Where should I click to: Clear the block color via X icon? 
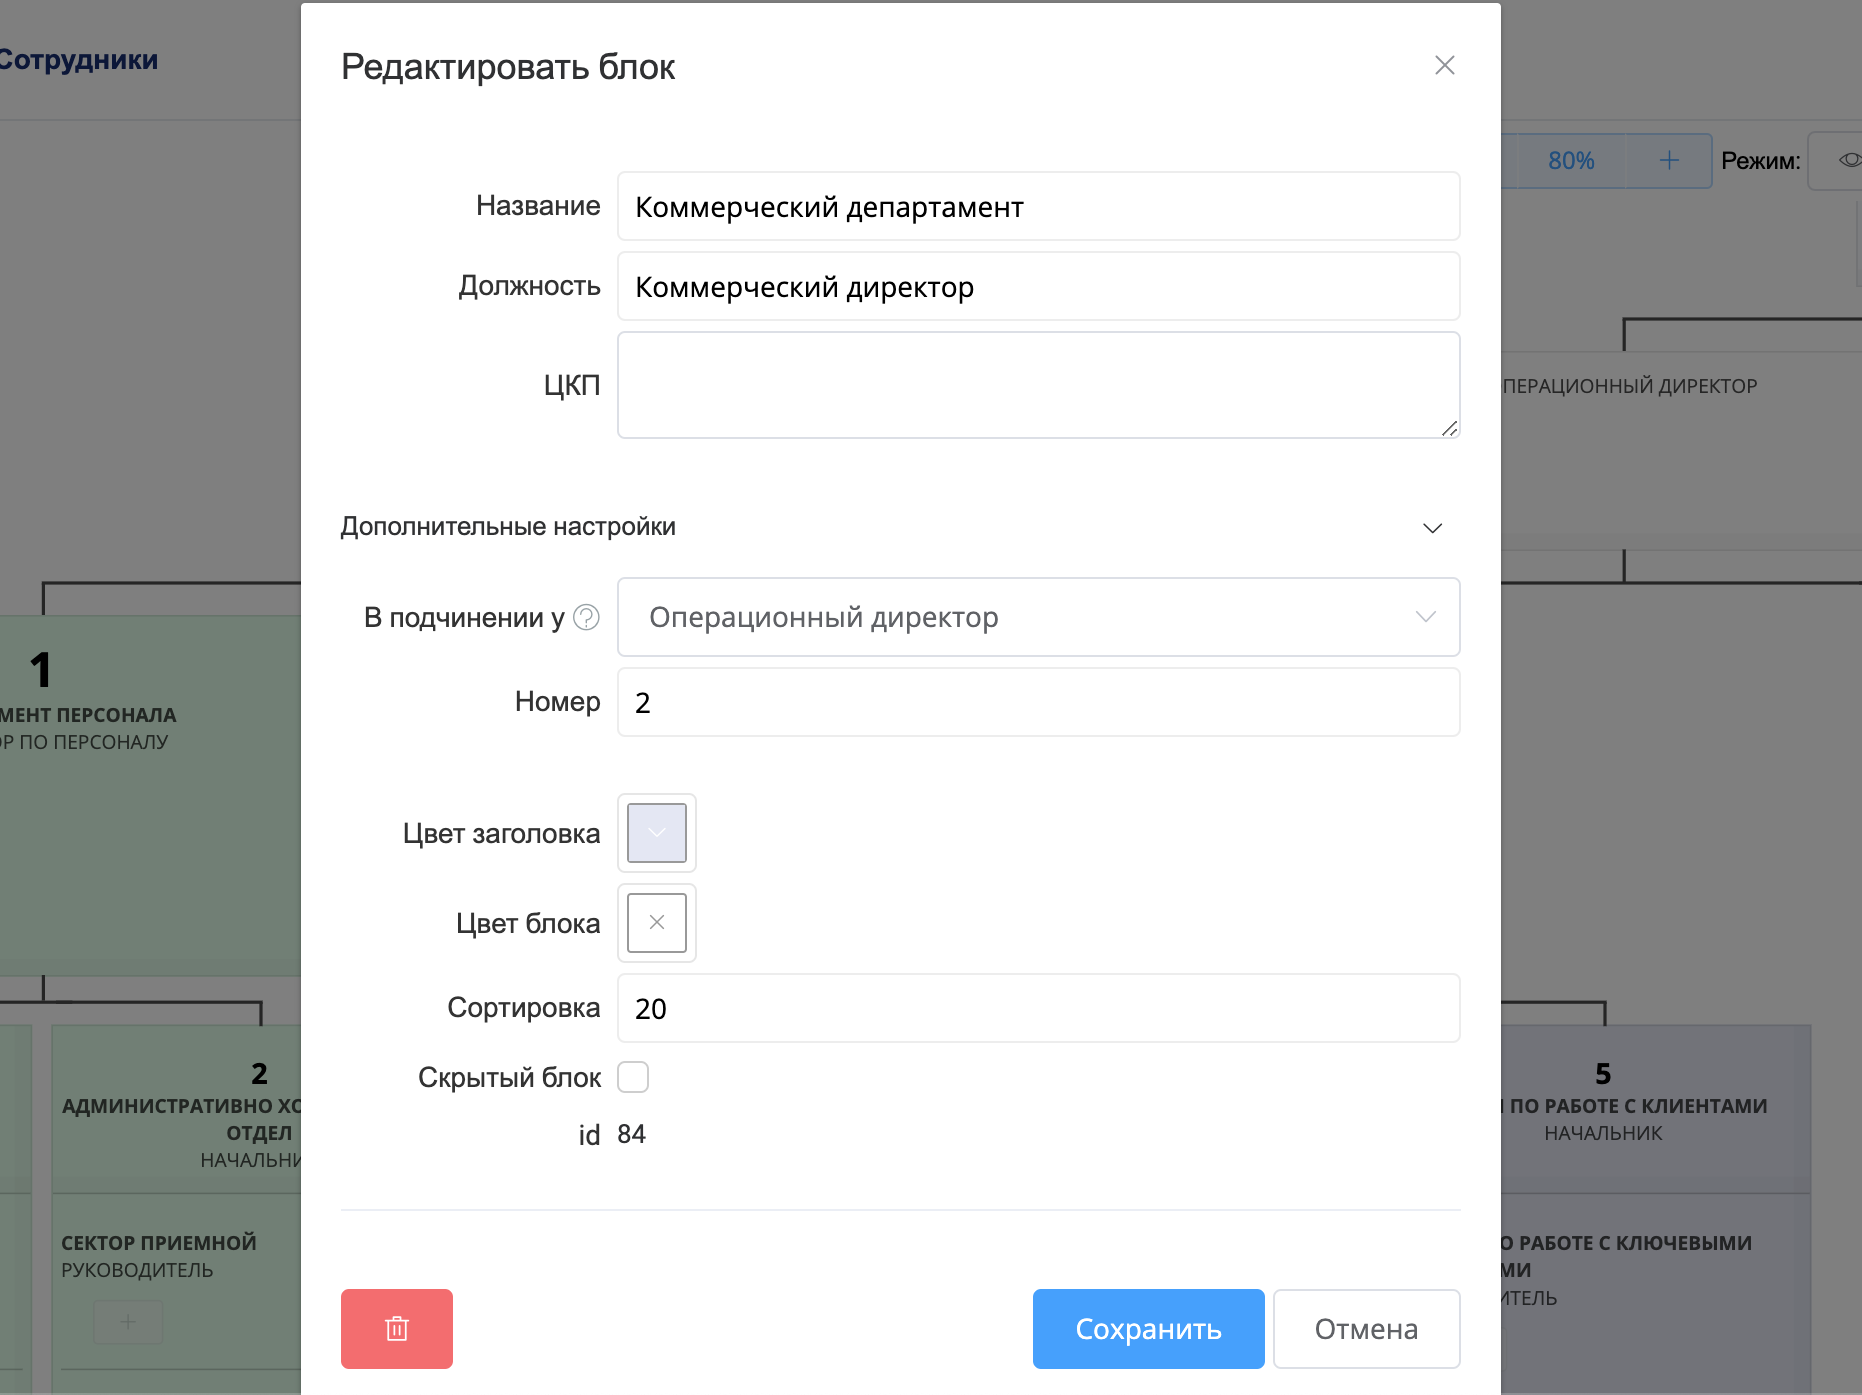pos(656,923)
